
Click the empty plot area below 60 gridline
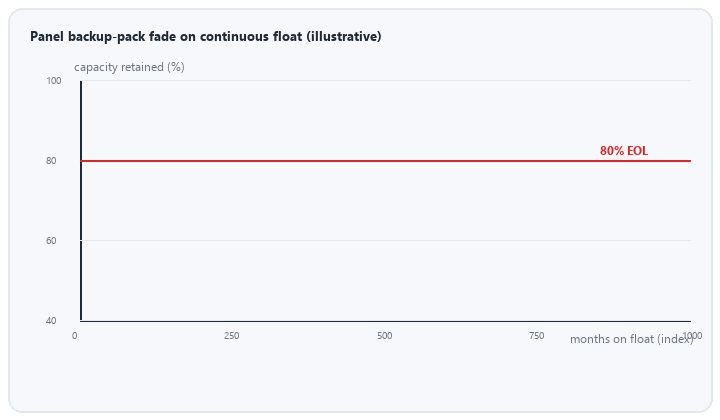pos(386,280)
